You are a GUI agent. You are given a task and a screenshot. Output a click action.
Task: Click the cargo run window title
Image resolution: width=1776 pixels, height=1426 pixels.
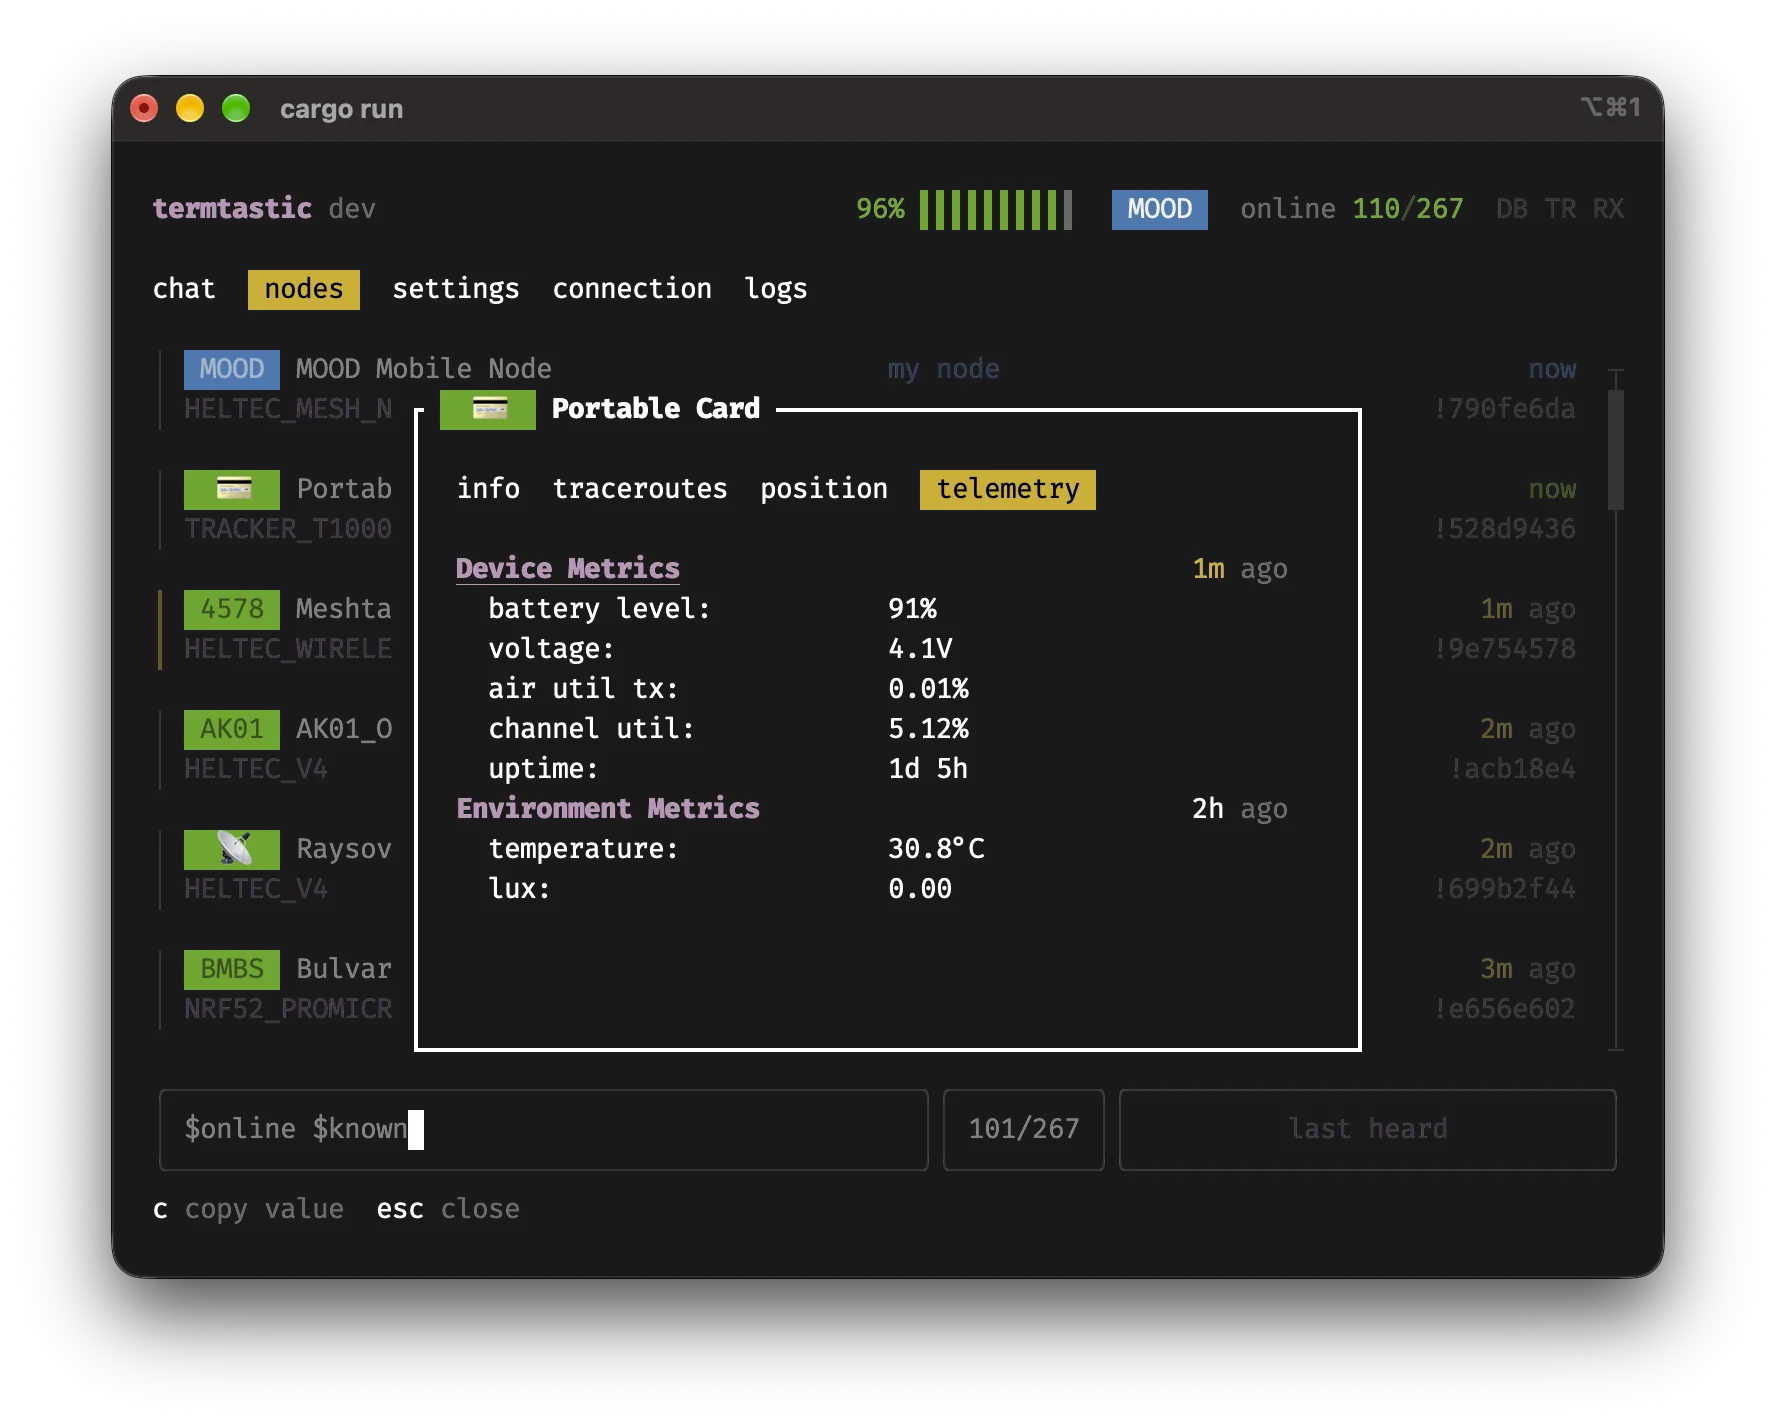[x=341, y=109]
